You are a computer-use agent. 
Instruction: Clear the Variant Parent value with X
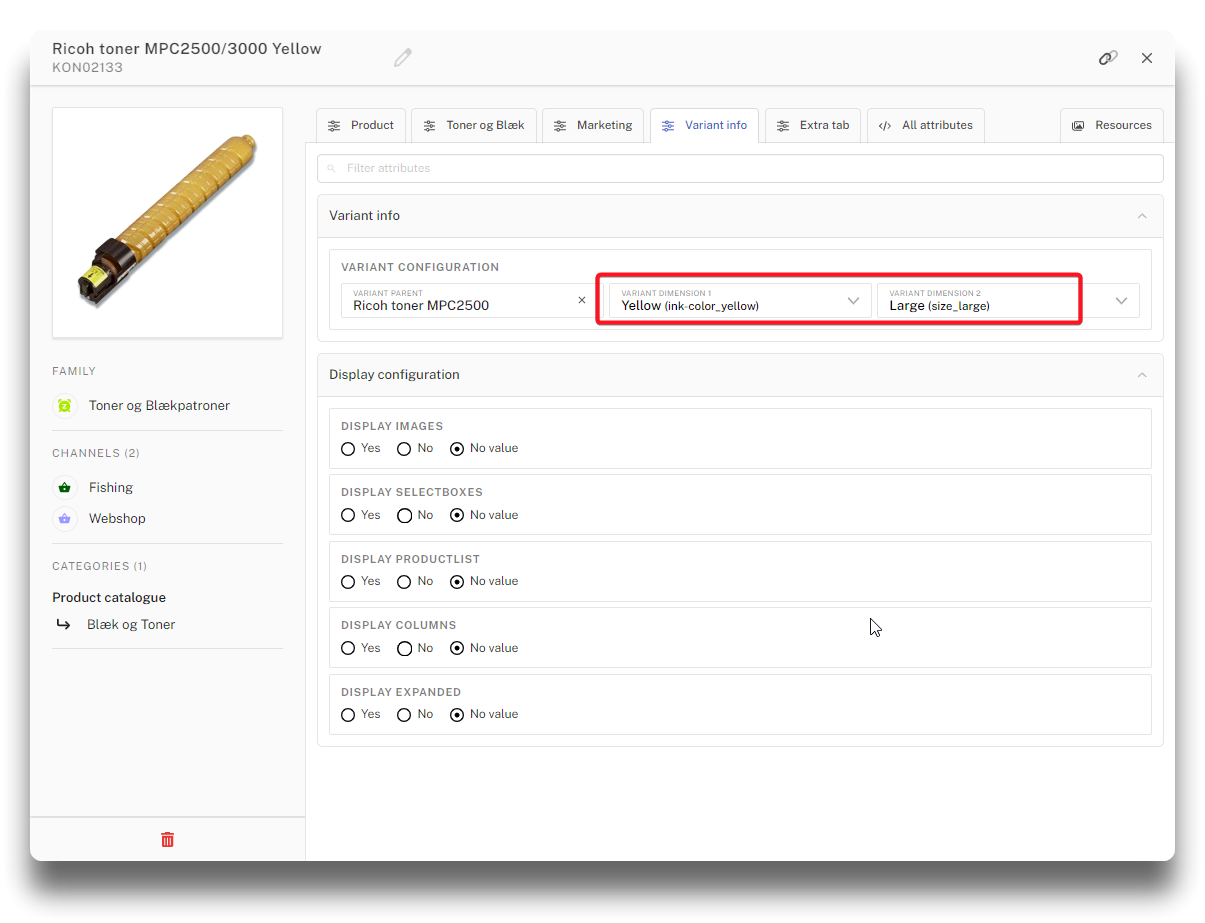582,300
